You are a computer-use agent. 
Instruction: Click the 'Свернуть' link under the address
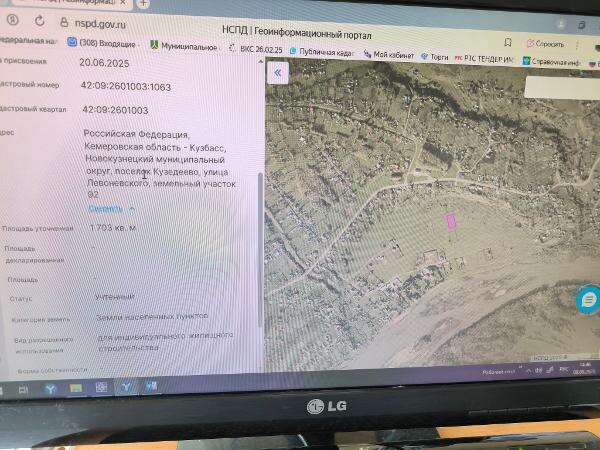coord(111,209)
